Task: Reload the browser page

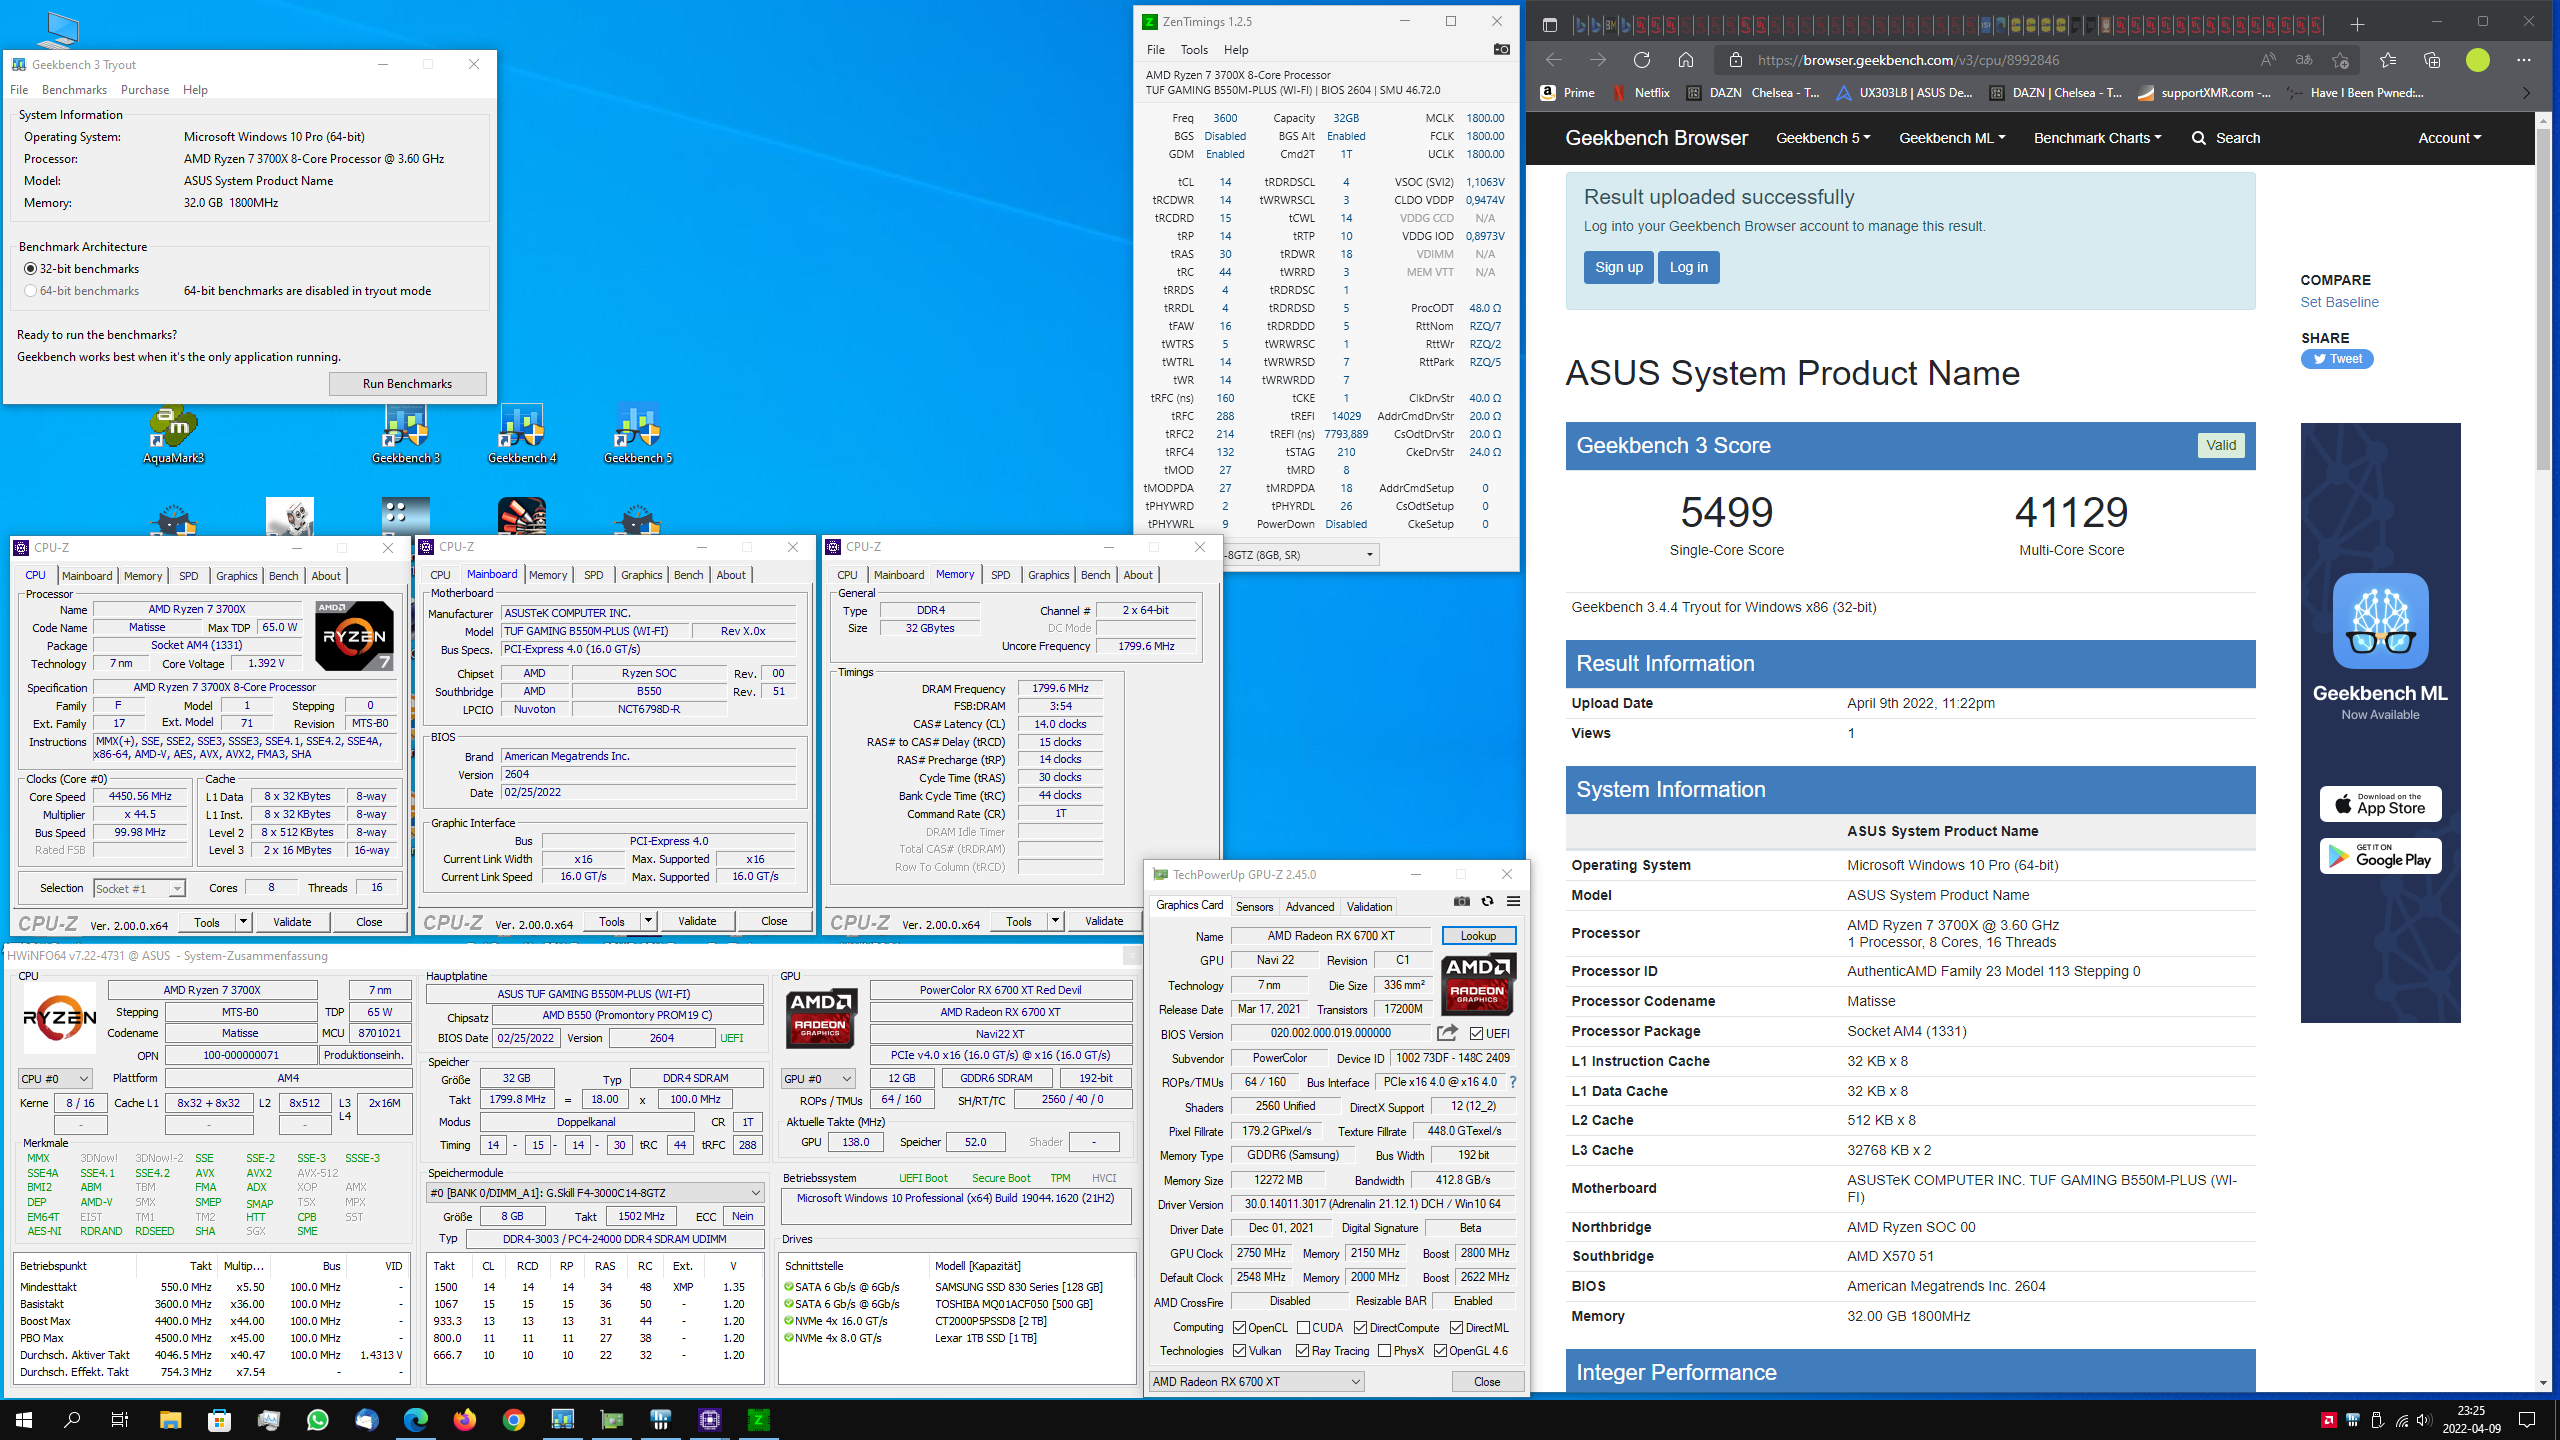Action: click(x=1641, y=60)
